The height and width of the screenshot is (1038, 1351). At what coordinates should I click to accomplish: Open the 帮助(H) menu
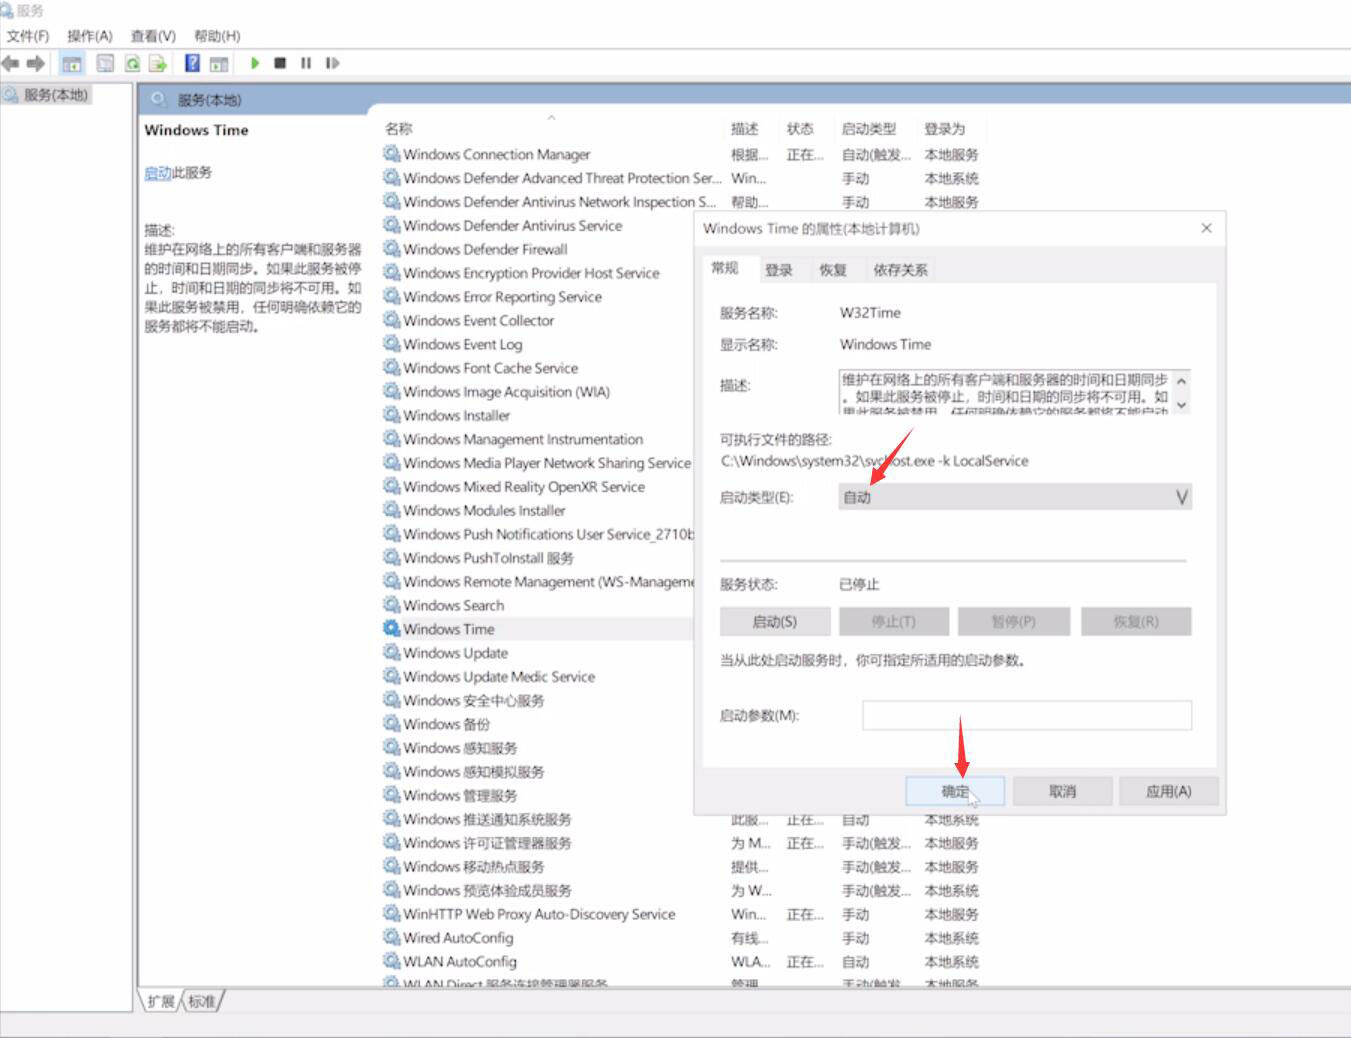coord(217,36)
